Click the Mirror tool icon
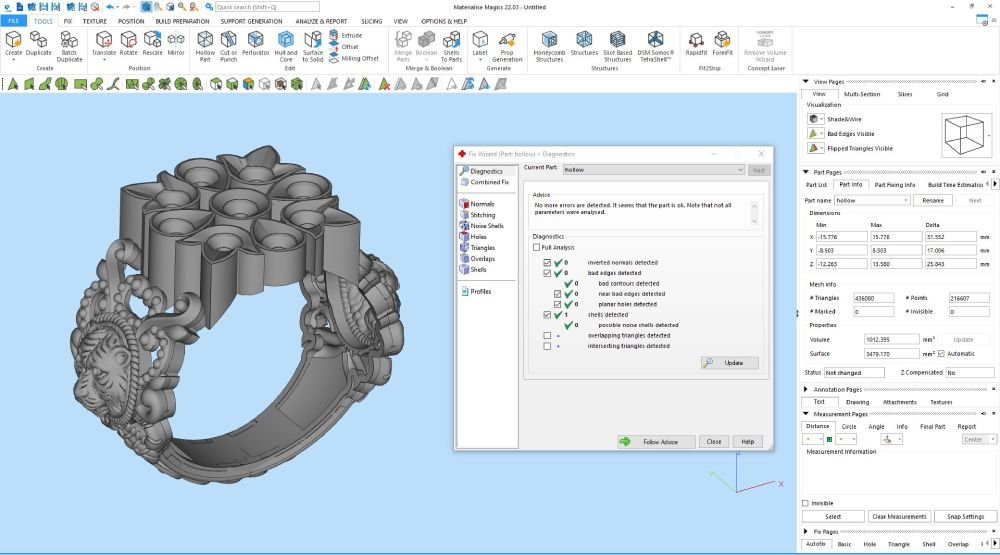1000x555 pixels. (x=176, y=45)
